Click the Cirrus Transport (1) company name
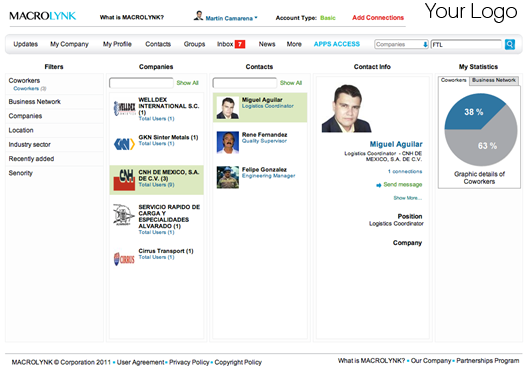This screenshot has width=528, height=381. pyautogui.click(x=166, y=251)
